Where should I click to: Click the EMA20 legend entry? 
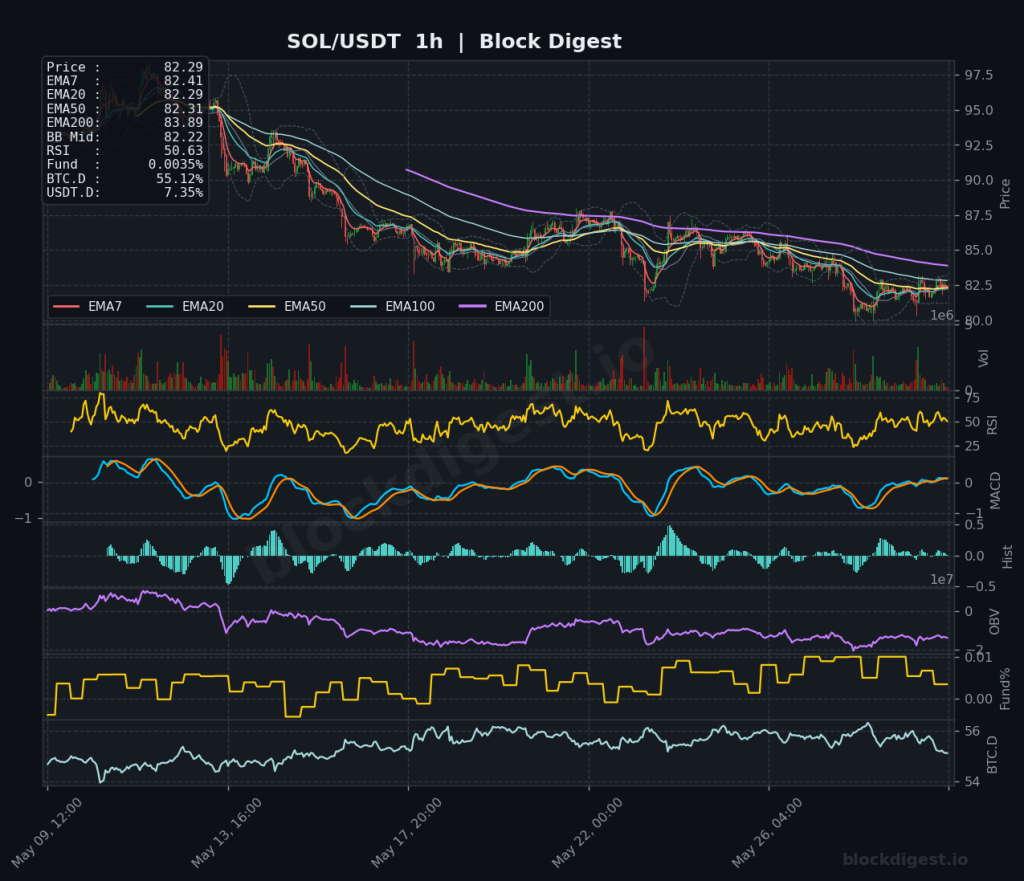185,306
